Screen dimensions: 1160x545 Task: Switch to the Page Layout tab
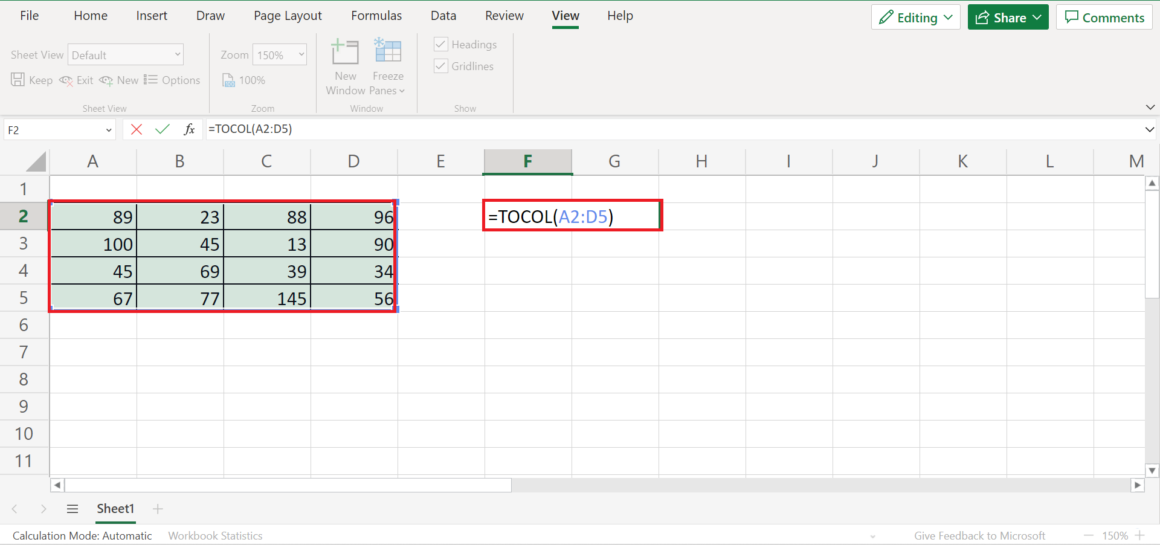288,16
